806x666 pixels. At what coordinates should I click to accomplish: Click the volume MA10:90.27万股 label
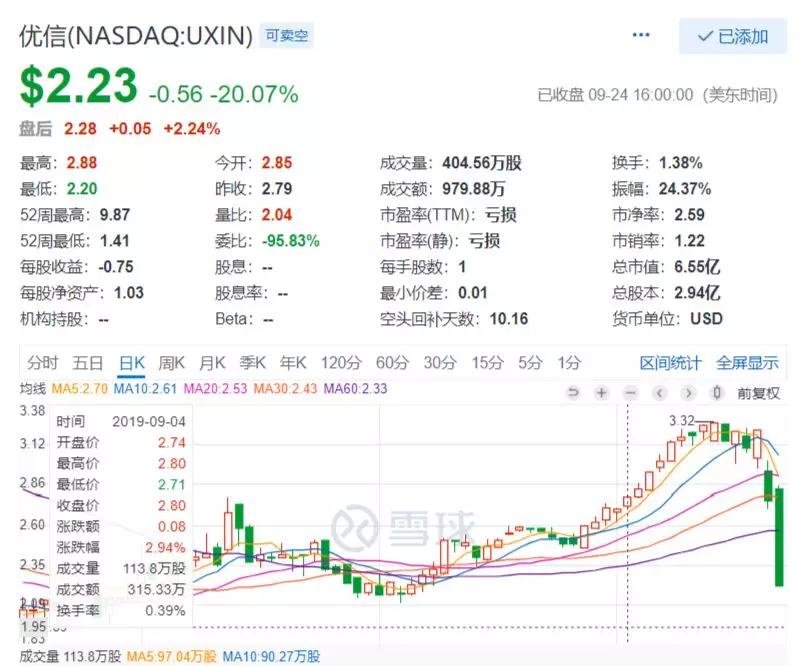tap(271, 657)
